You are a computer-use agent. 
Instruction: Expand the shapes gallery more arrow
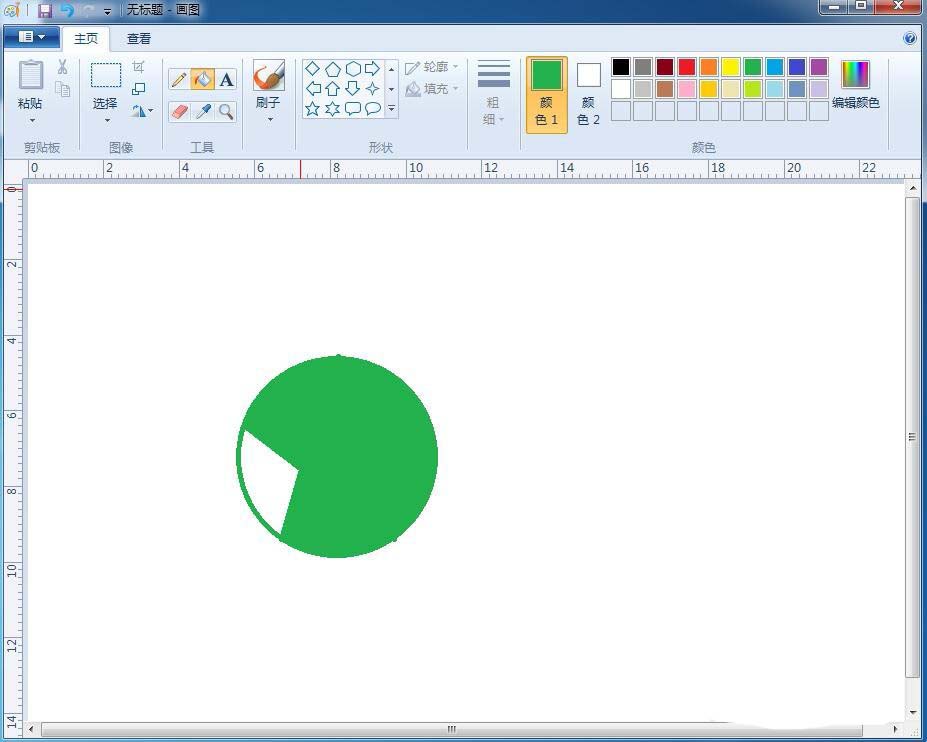pyautogui.click(x=391, y=108)
